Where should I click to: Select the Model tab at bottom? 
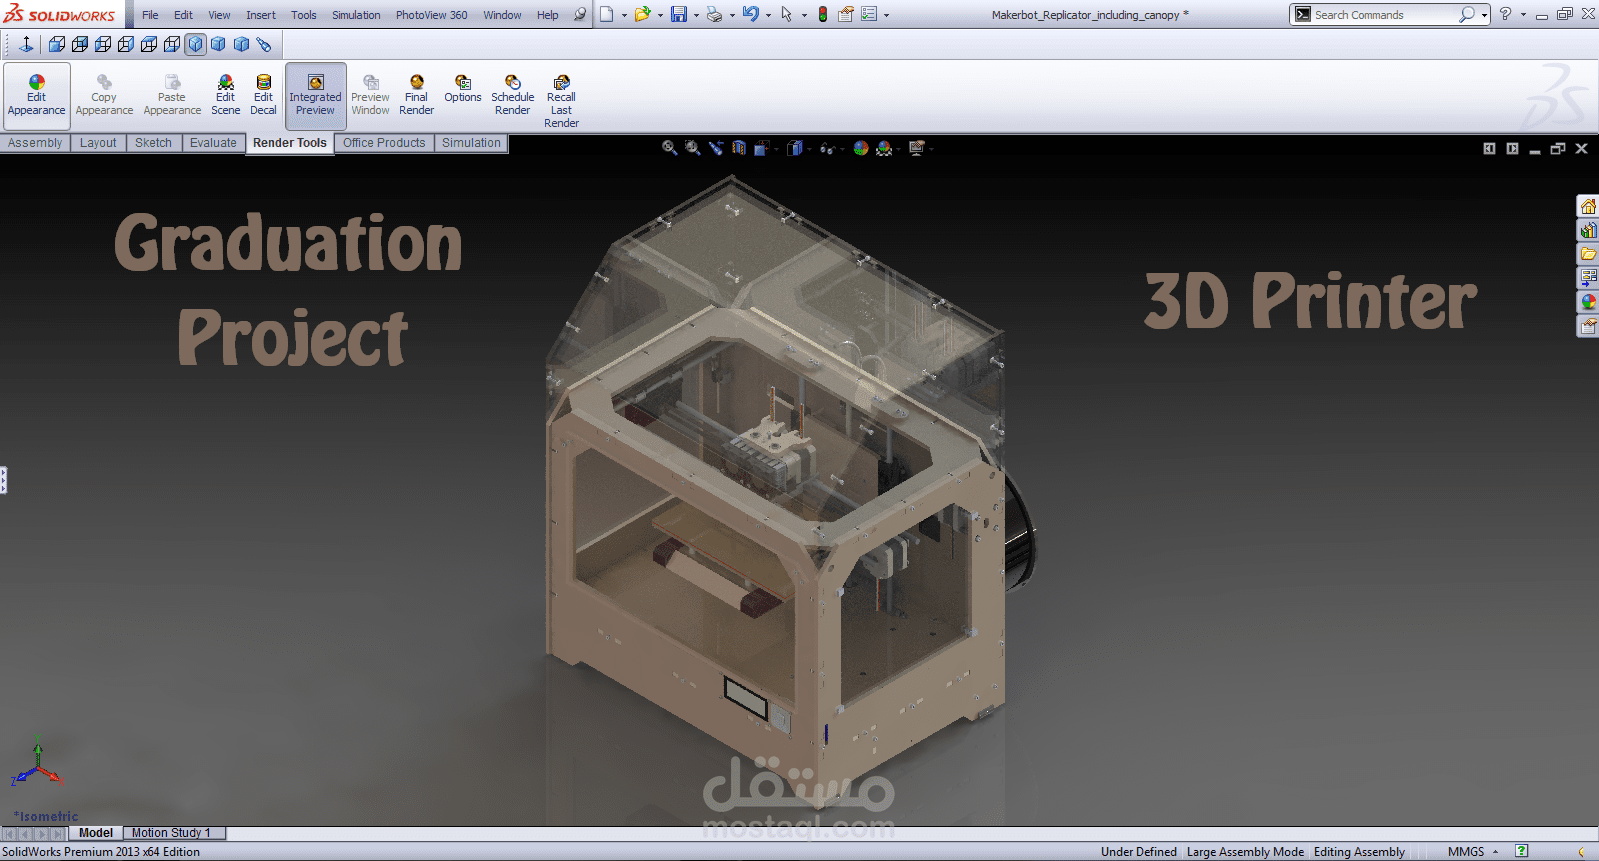click(96, 833)
